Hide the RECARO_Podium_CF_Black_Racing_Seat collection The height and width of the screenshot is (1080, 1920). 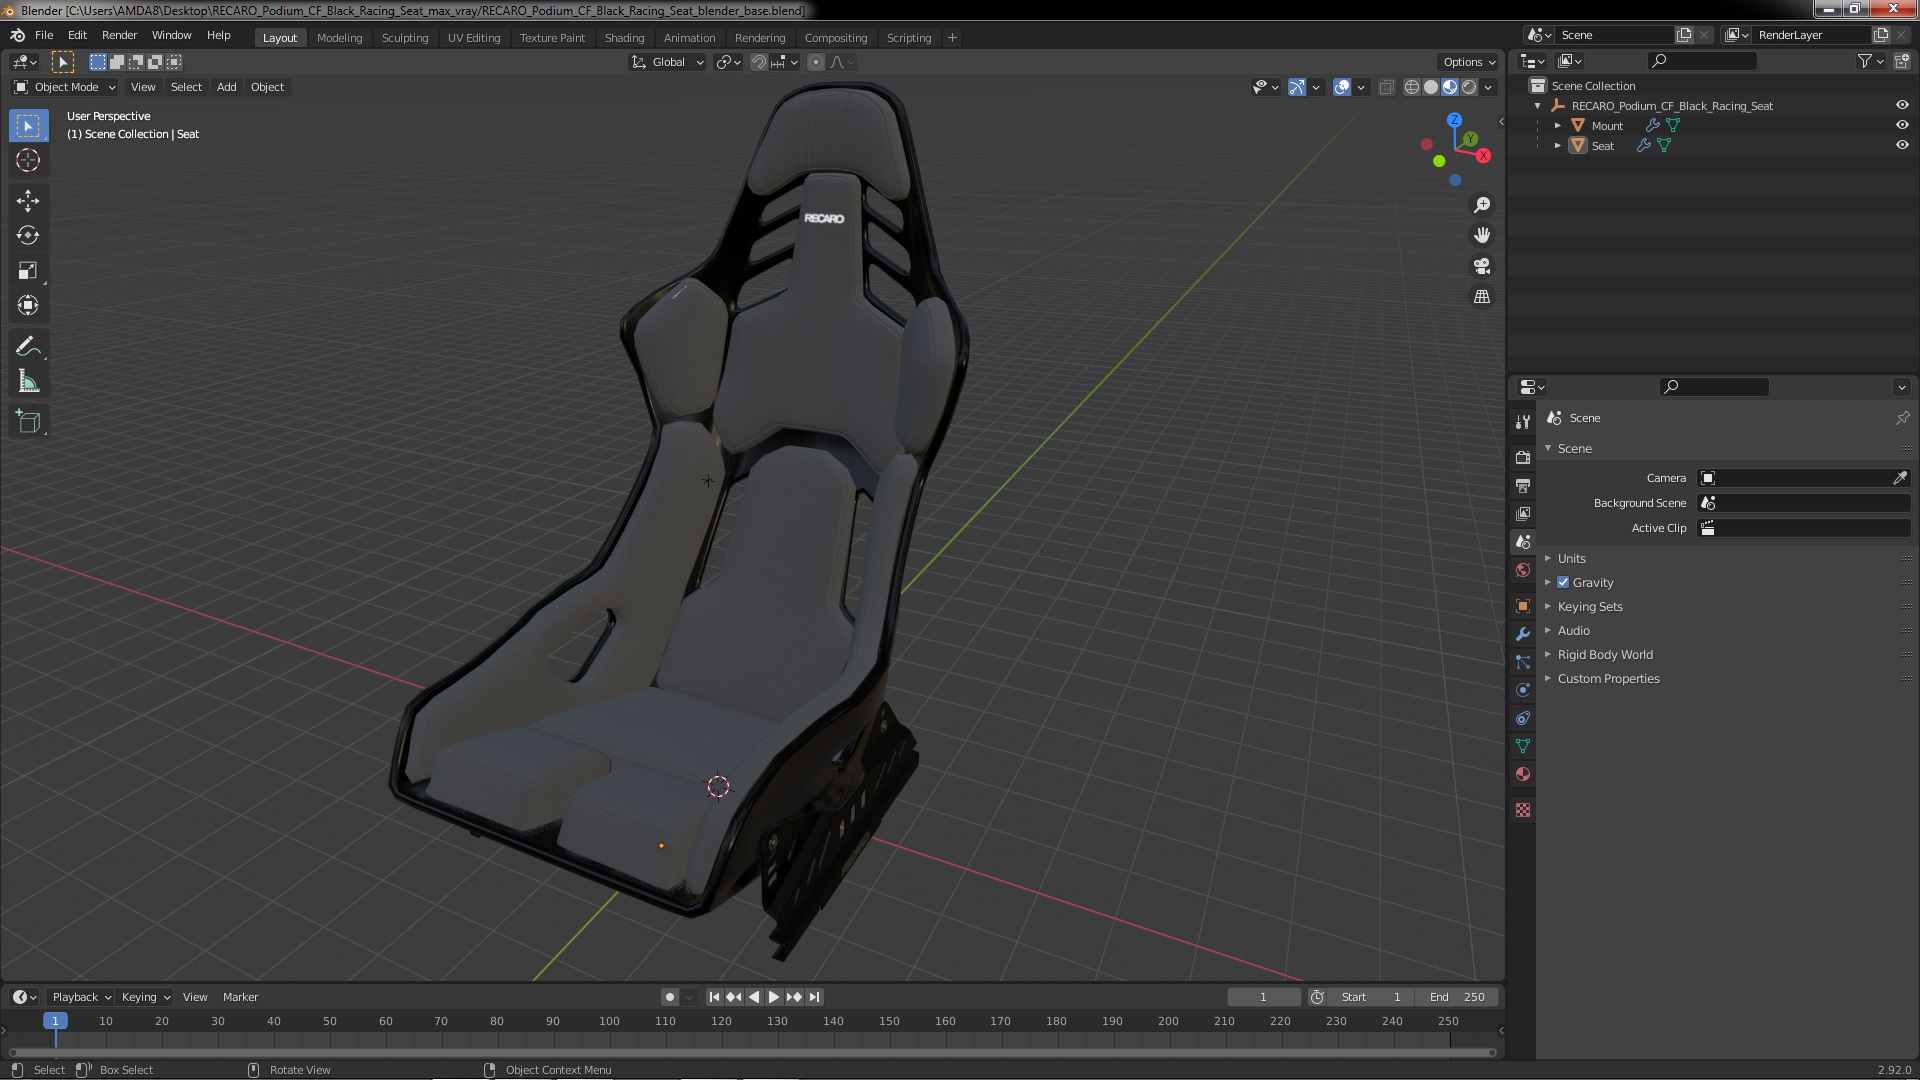coord(1902,105)
